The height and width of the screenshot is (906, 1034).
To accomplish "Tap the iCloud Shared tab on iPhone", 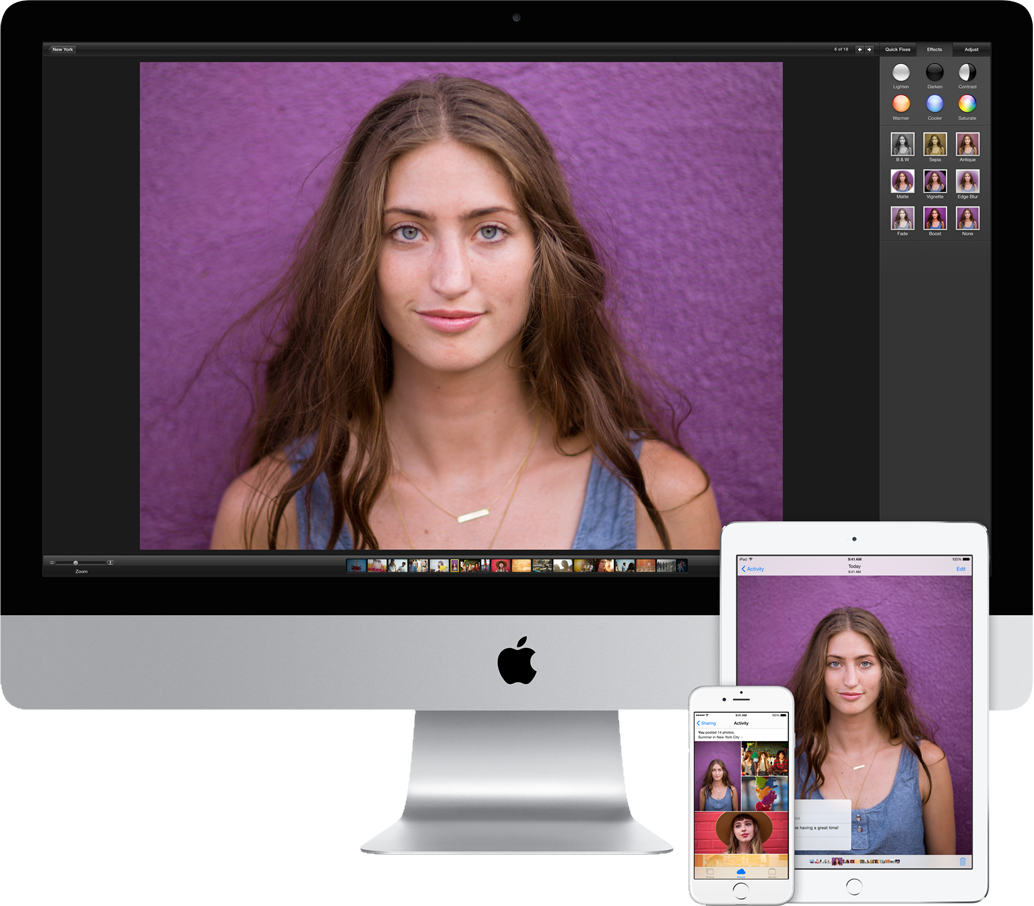I will pos(741,873).
